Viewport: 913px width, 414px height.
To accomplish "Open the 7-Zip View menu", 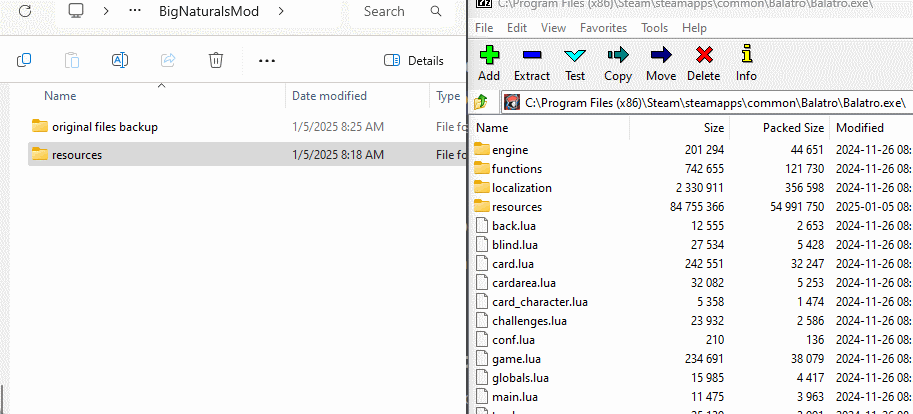I will pyautogui.click(x=553, y=27).
